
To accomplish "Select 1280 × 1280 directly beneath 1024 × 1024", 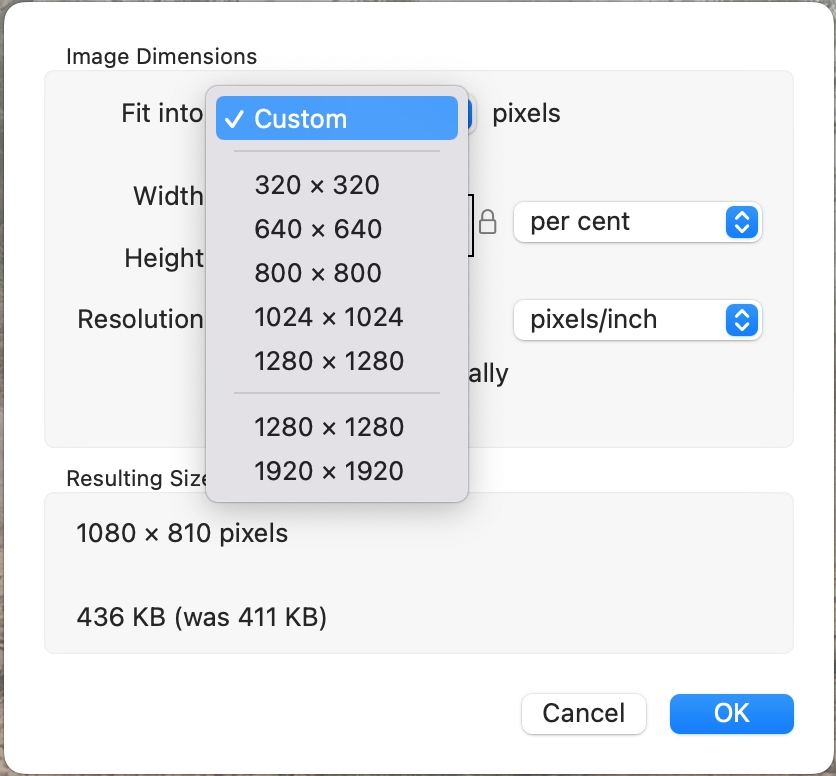I will click(x=328, y=361).
